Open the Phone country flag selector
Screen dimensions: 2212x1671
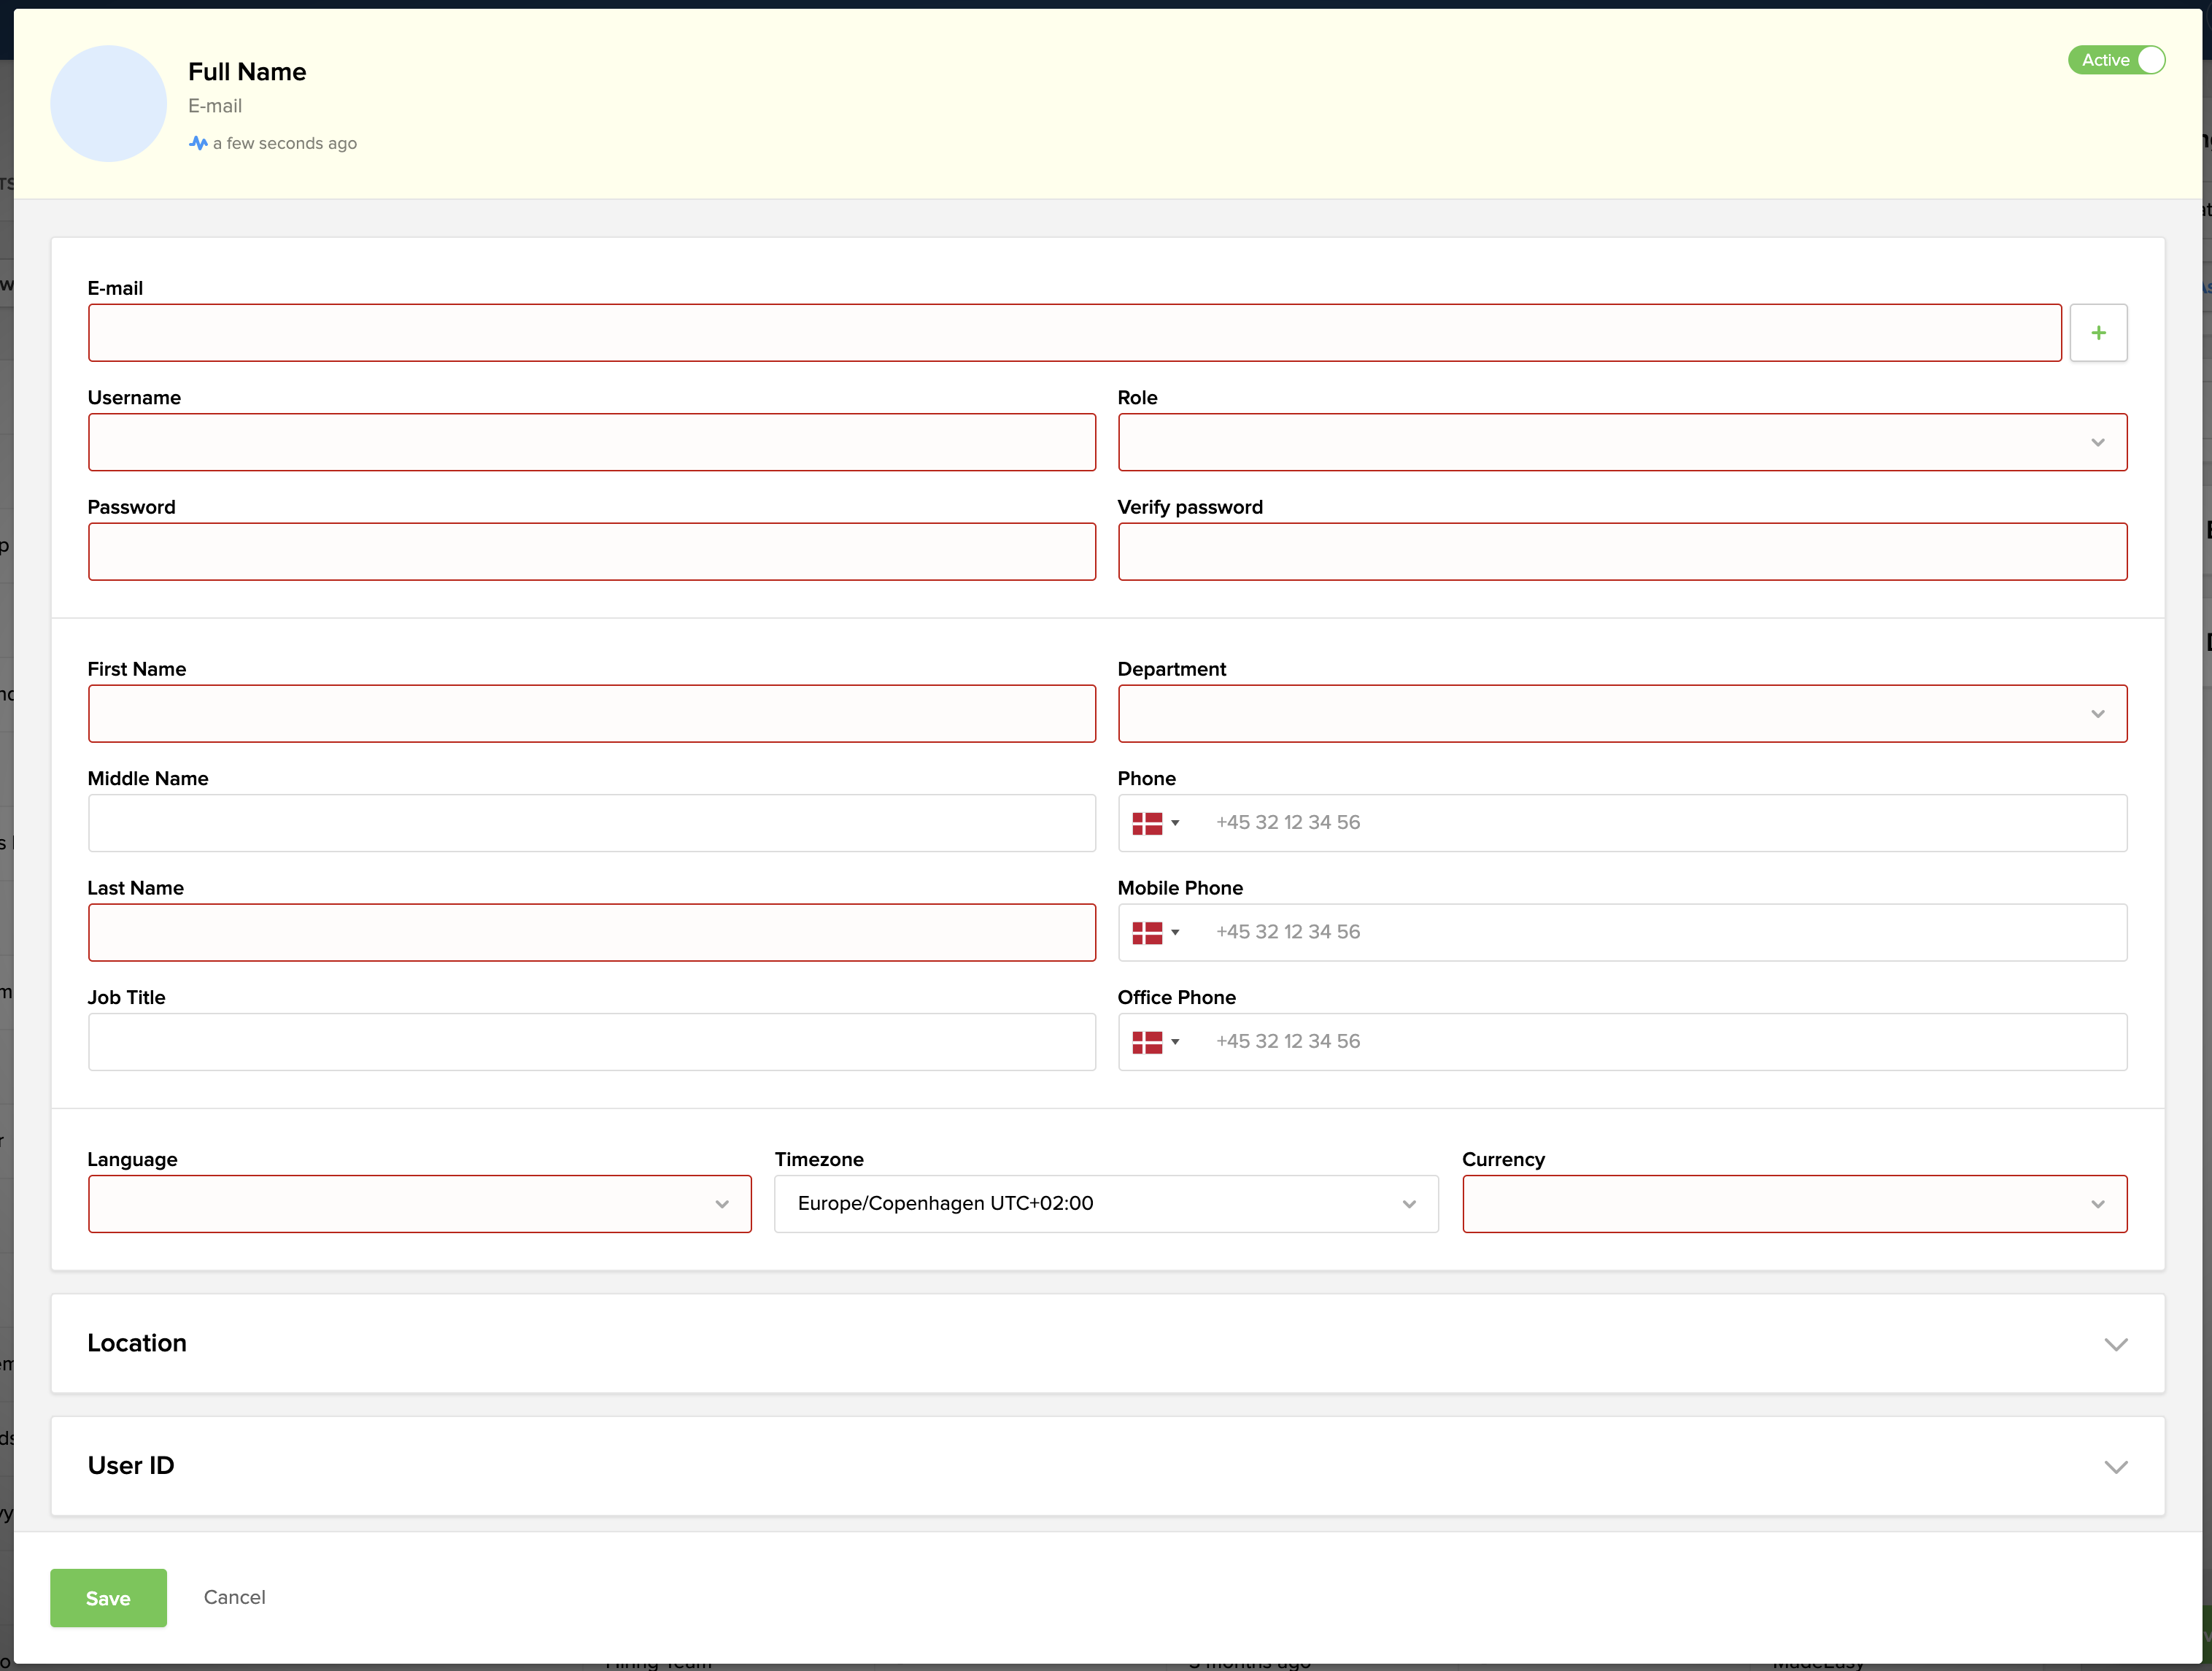coord(1155,823)
